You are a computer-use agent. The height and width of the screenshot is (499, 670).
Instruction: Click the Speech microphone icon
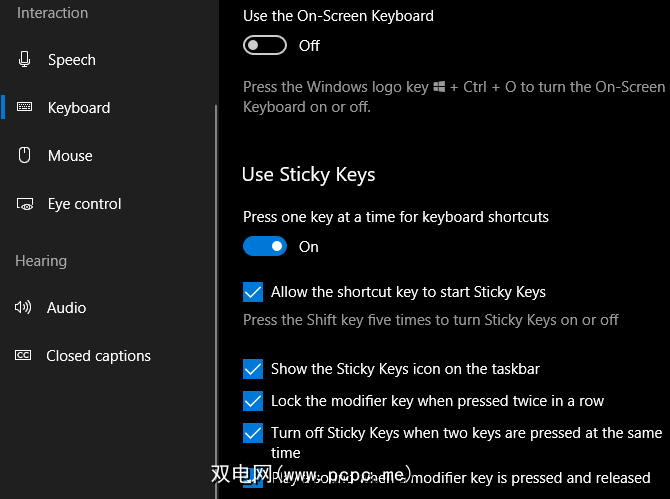(x=25, y=60)
